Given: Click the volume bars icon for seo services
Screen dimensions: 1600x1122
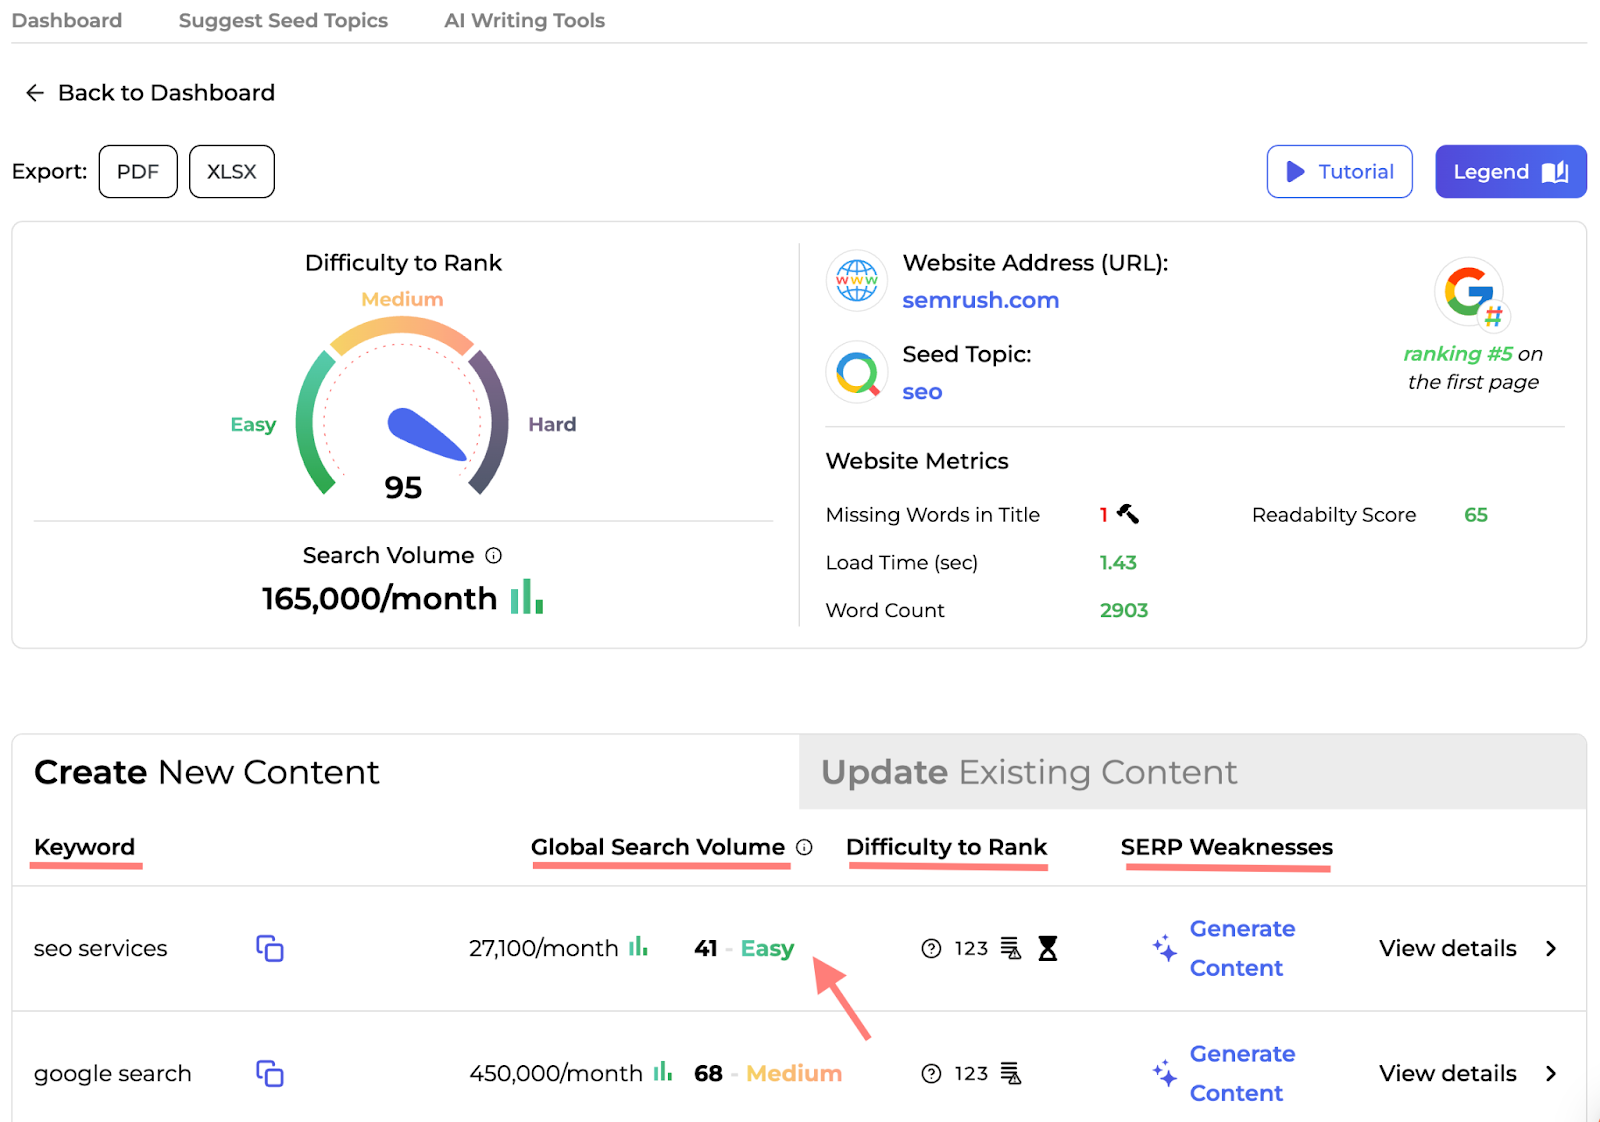Looking at the screenshot, I should pyautogui.click(x=638, y=946).
